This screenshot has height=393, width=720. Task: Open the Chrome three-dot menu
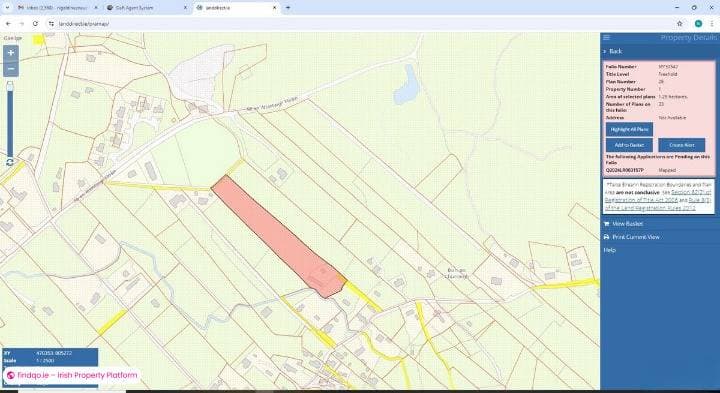point(711,23)
